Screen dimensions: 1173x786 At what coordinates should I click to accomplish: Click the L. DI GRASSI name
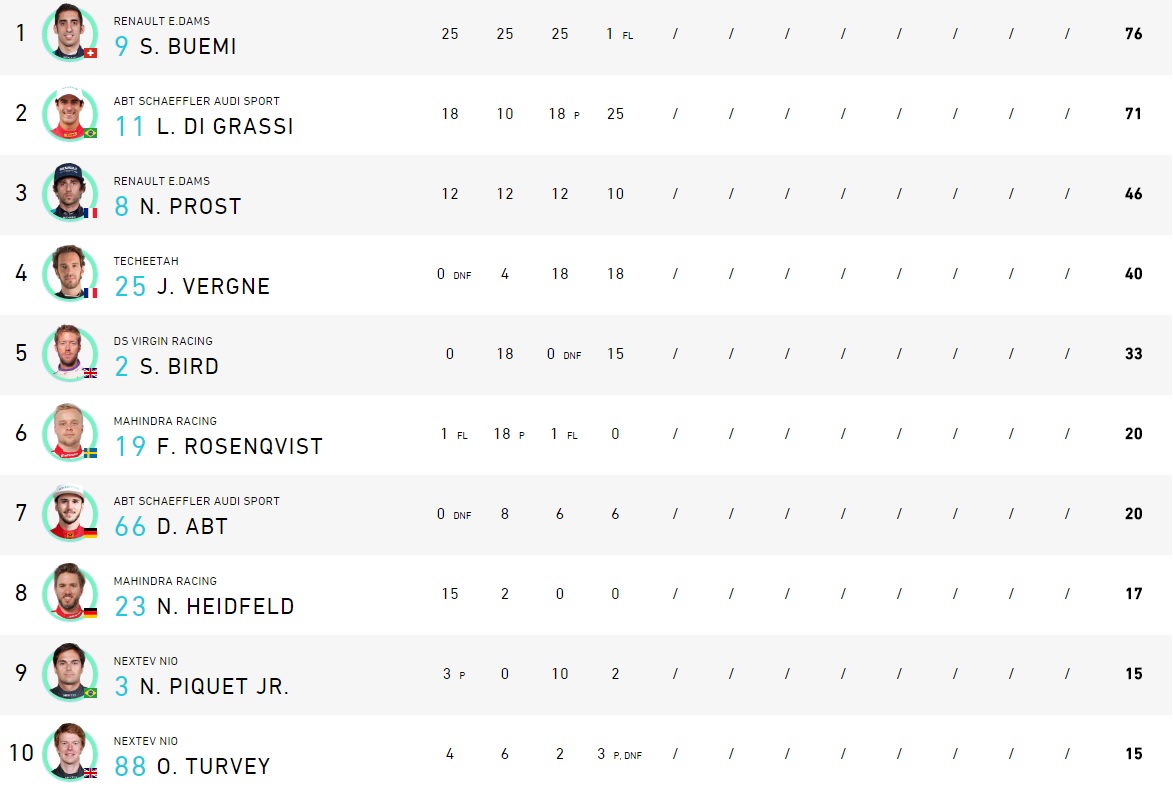point(225,126)
